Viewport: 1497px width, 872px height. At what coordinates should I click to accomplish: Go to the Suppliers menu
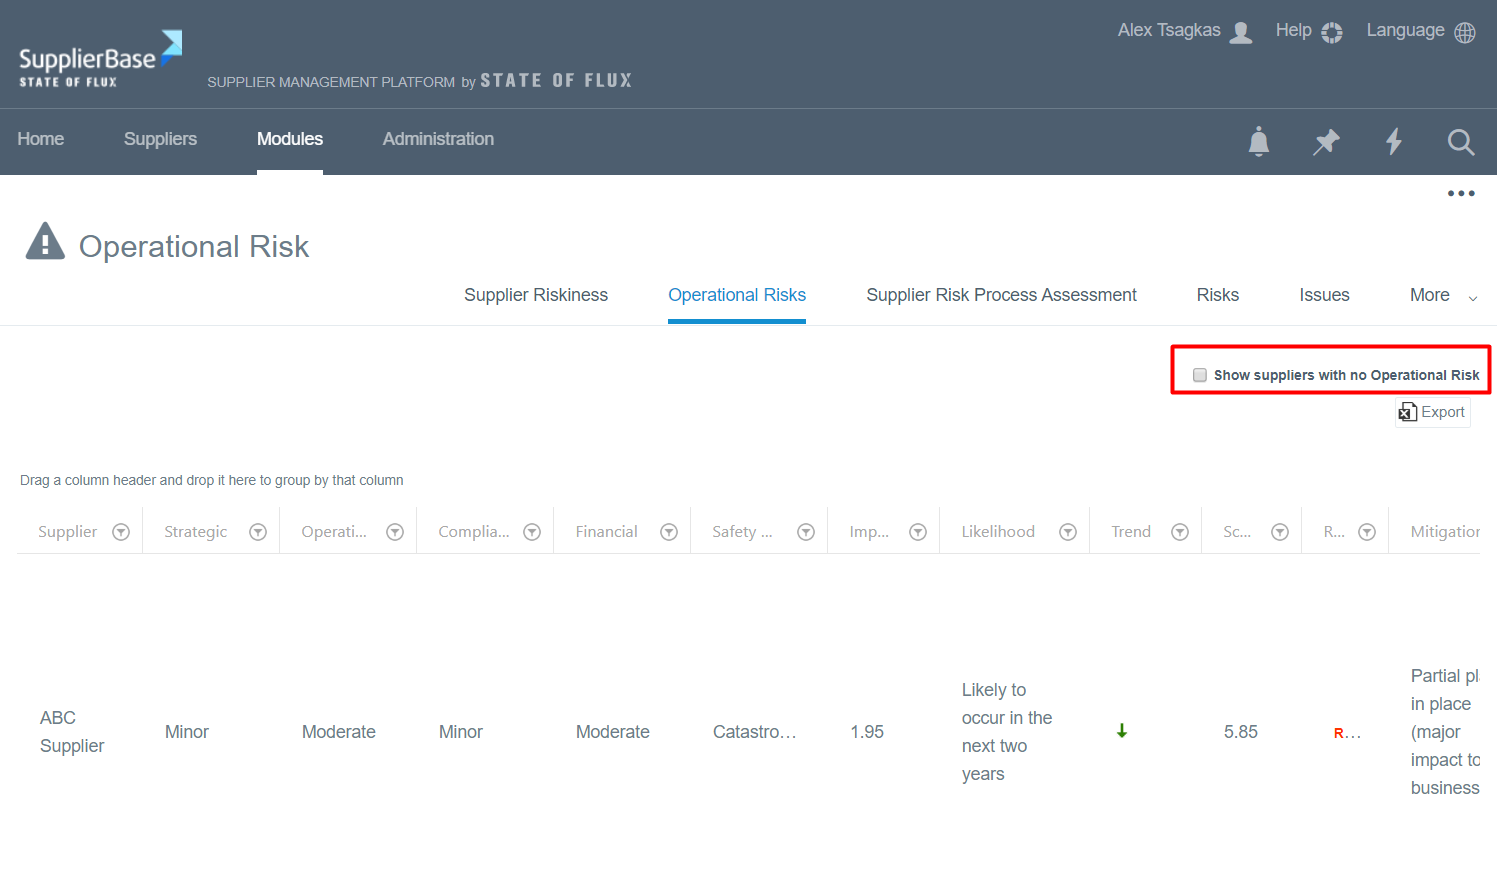tap(160, 139)
